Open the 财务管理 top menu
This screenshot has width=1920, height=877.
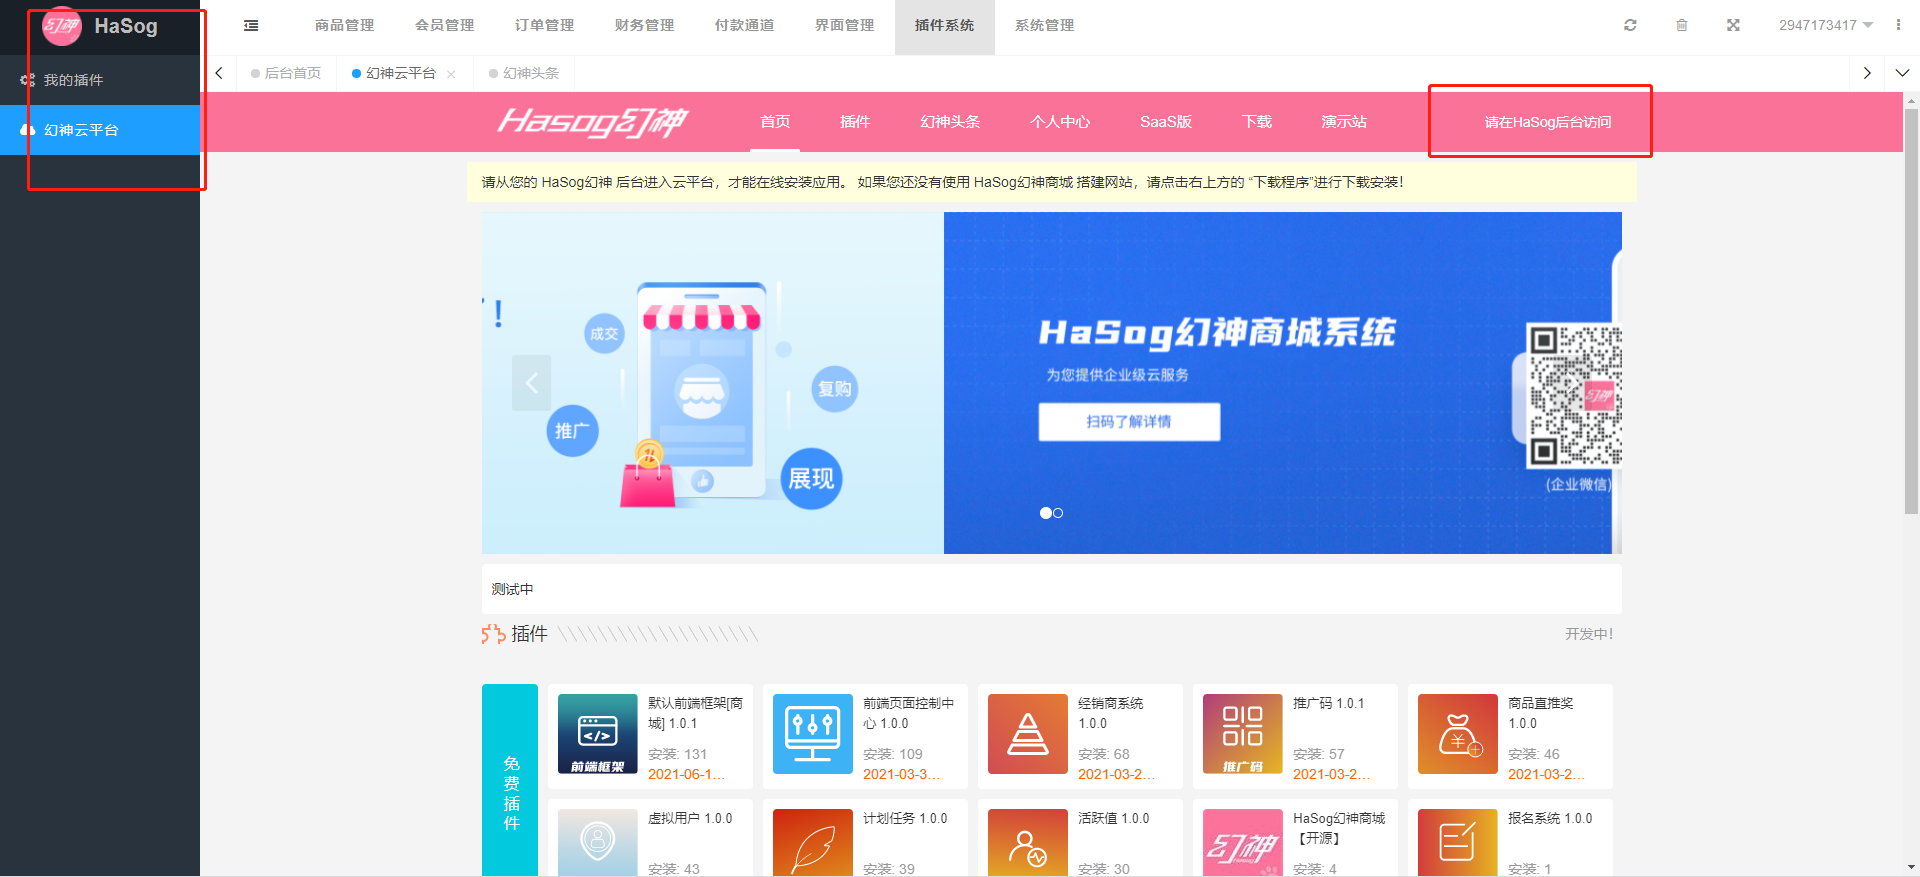coord(644,25)
